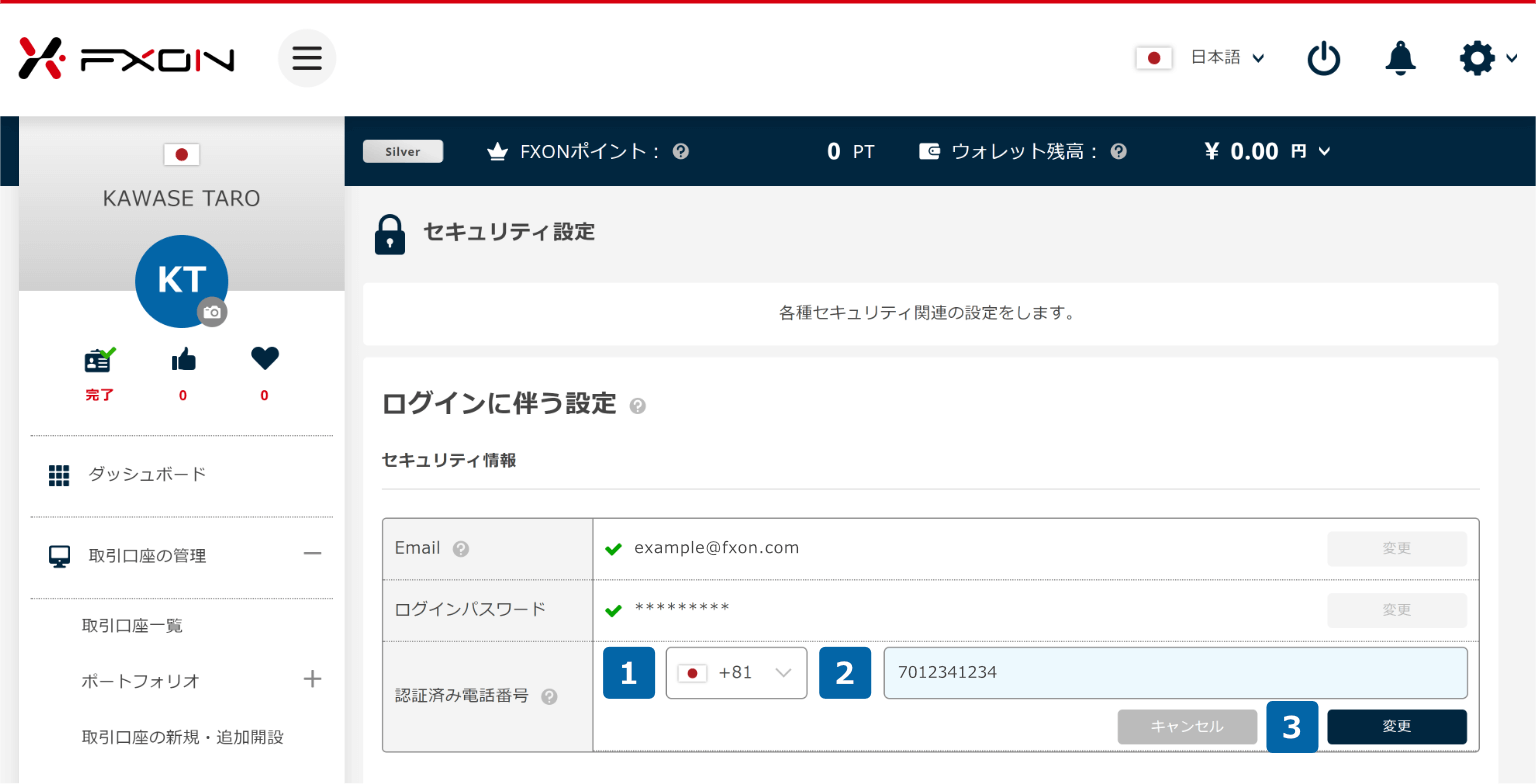Screen dimensions: 1536x784
Task: Click 変更 button for Email
Action: tap(1397, 549)
